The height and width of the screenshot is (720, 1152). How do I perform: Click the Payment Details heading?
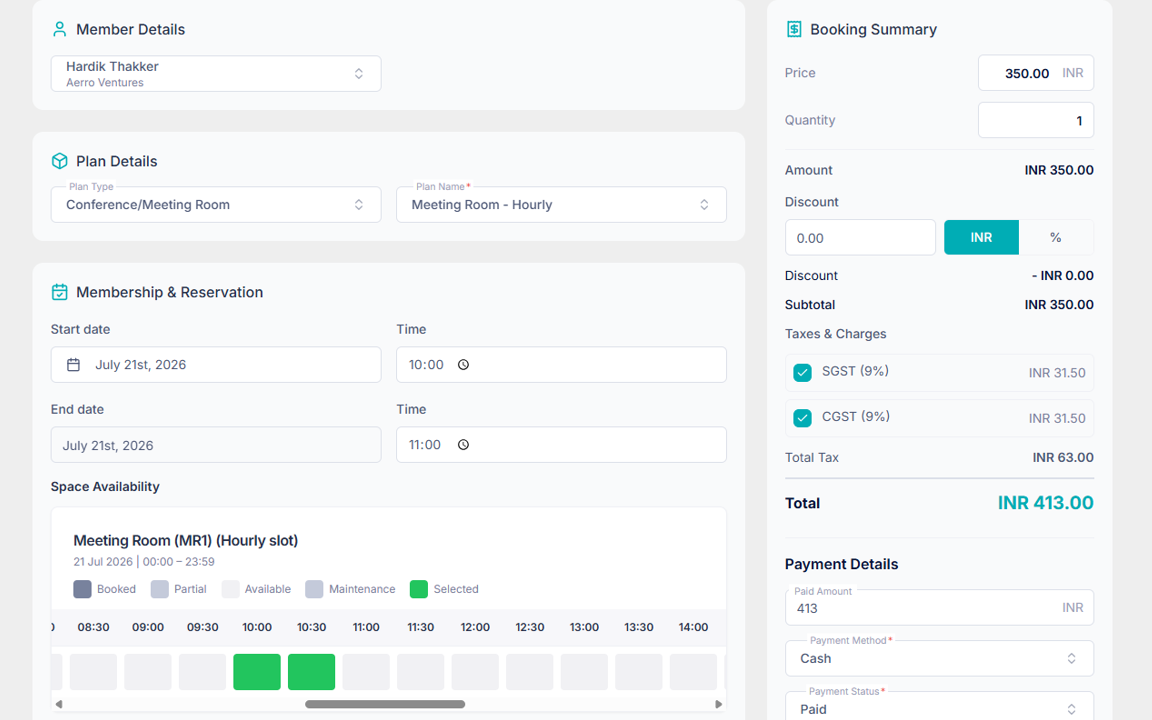[841, 564]
